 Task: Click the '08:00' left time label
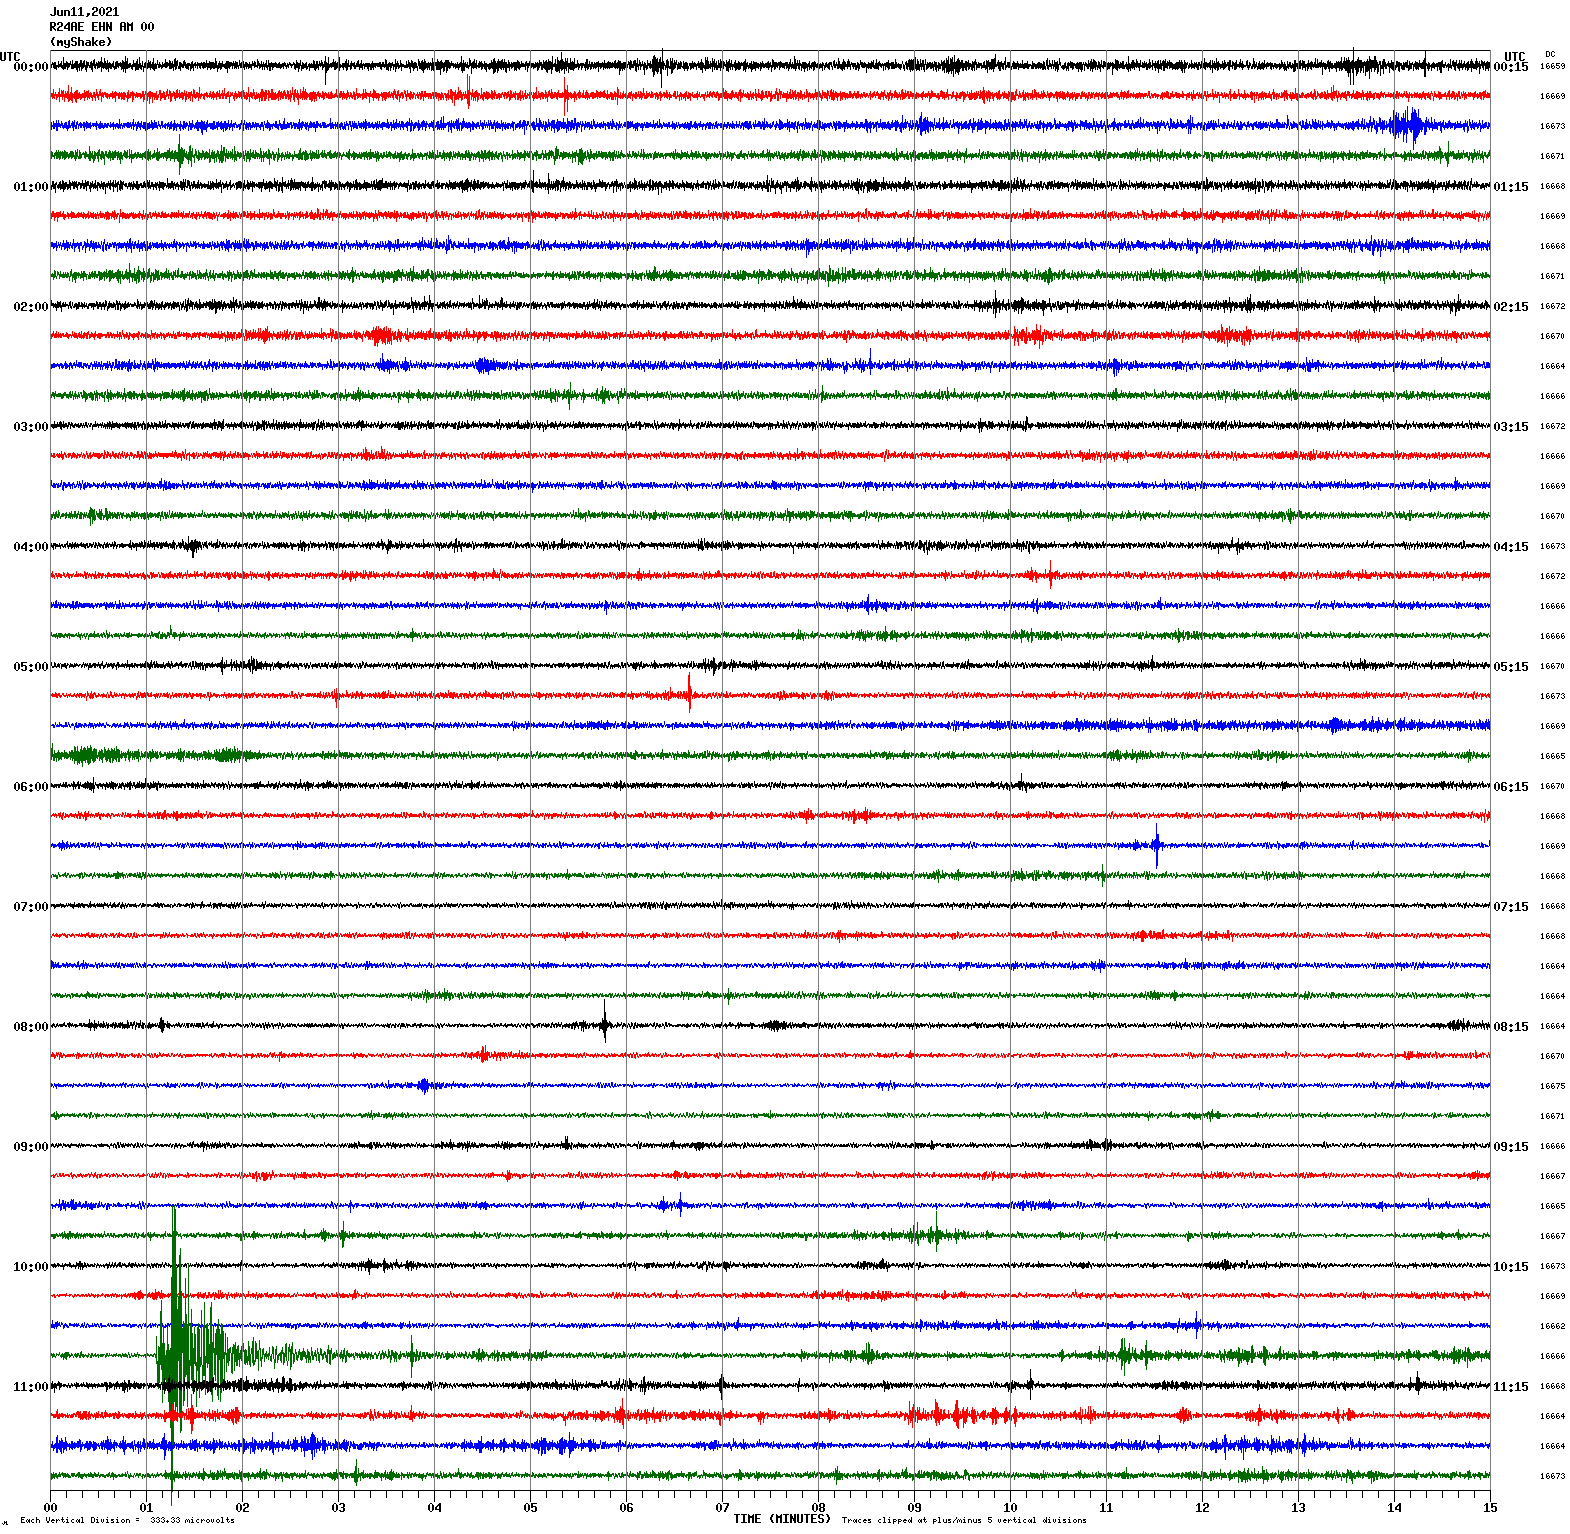click(x=31, y=1027)
